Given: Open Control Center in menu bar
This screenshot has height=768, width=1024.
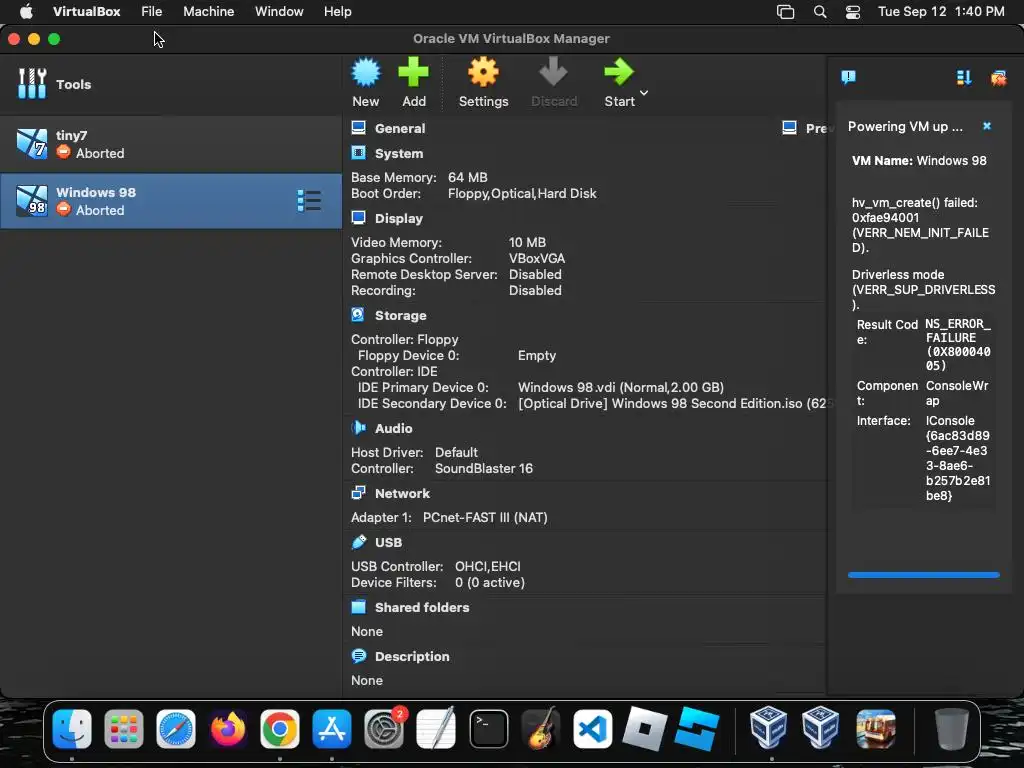Looking at the screenshot, I should [x=853, y=12].
